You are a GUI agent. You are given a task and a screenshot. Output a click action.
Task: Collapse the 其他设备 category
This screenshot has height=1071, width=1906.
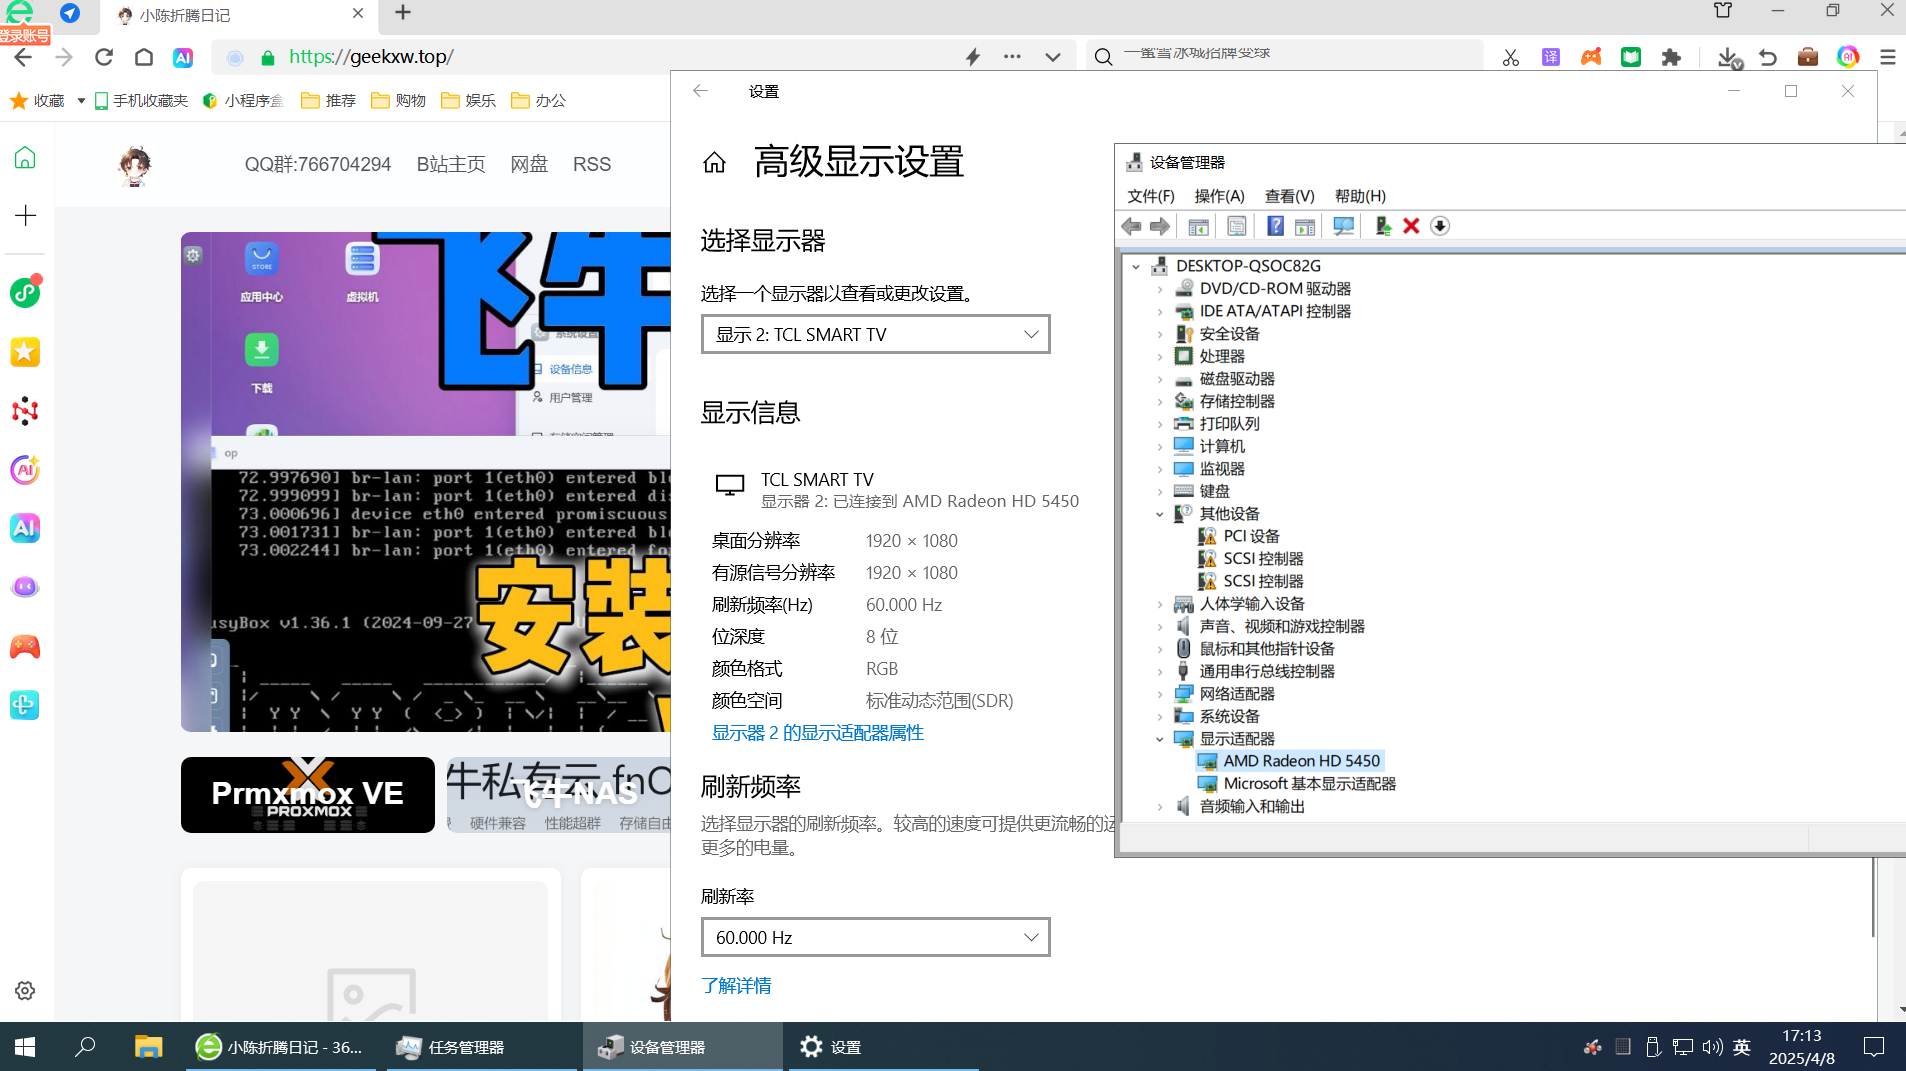pyautogui.click(x=1158, y=513)
